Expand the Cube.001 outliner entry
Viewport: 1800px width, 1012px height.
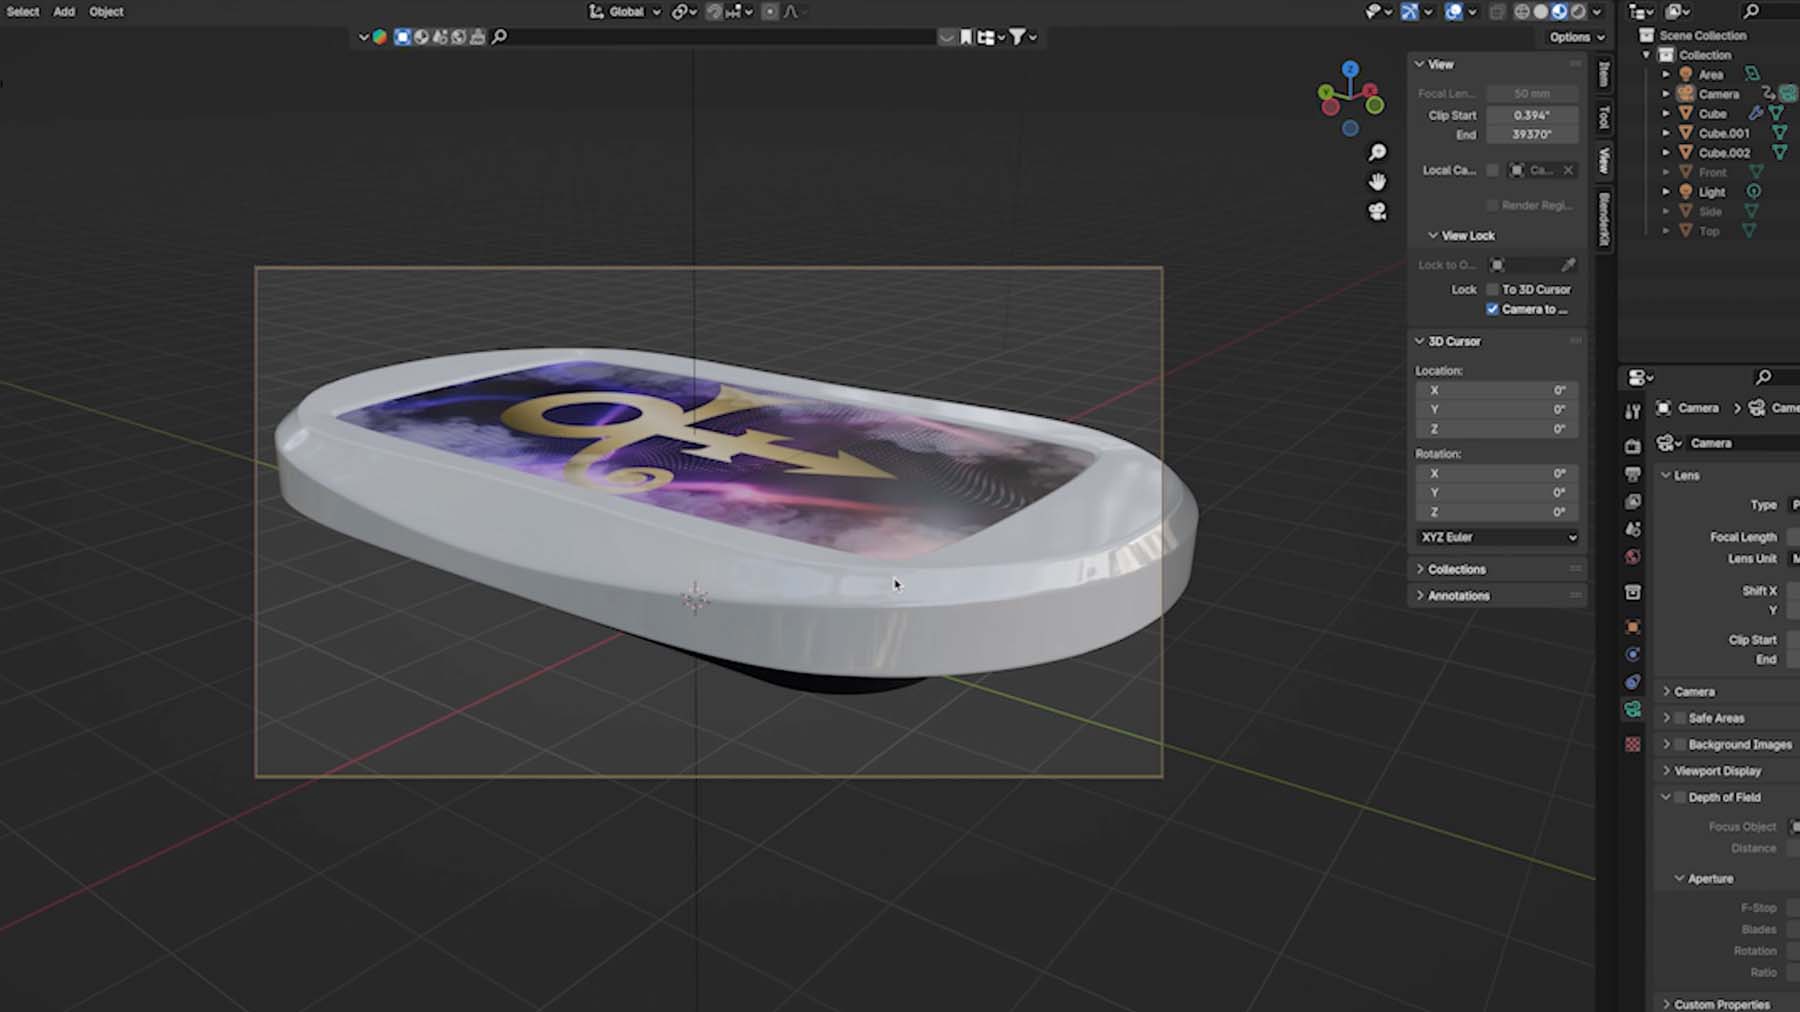[1666, 133]
